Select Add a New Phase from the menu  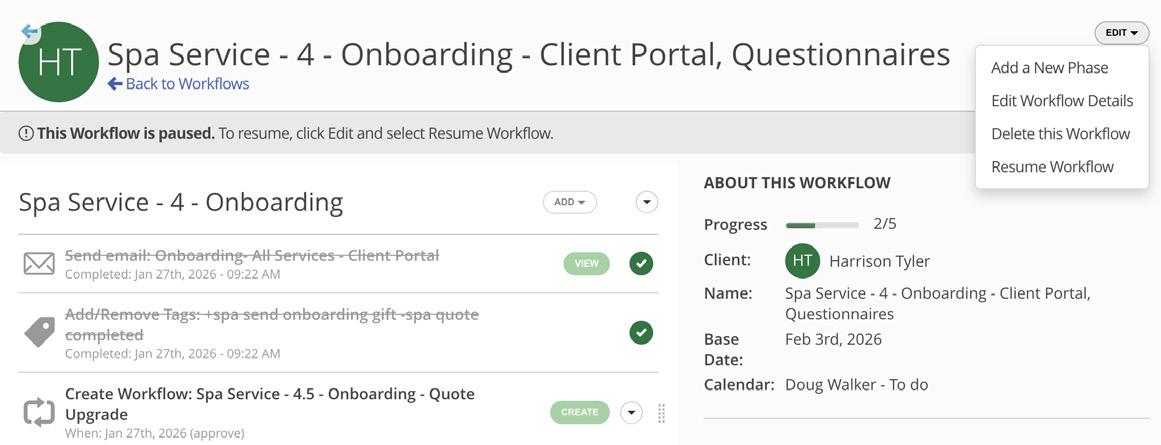pos(1049,68)
